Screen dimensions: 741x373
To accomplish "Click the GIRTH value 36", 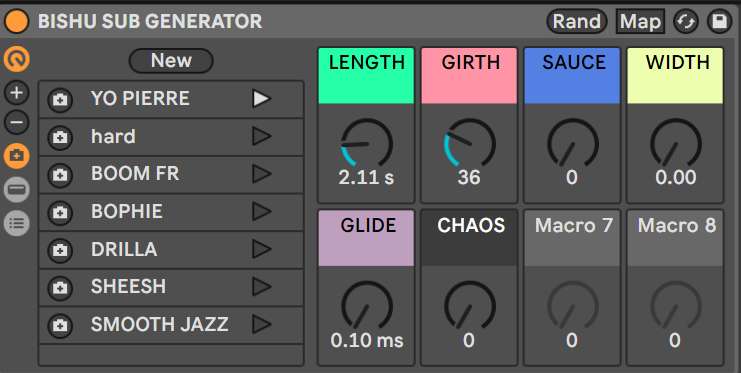I will pos(469,178).
